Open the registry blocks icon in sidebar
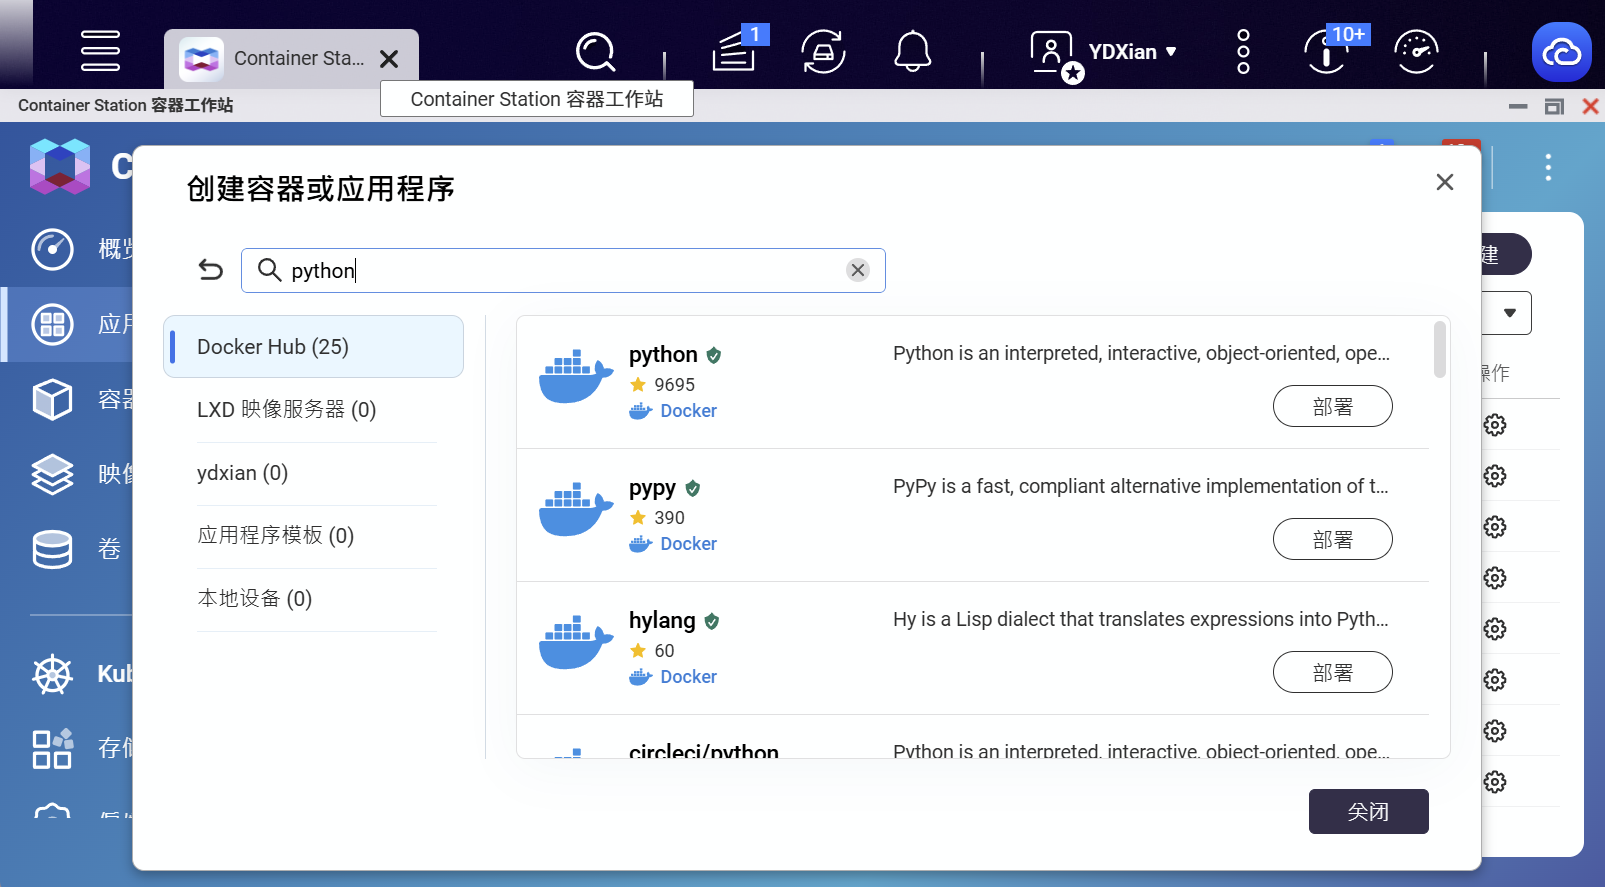 tap(52, 748)
